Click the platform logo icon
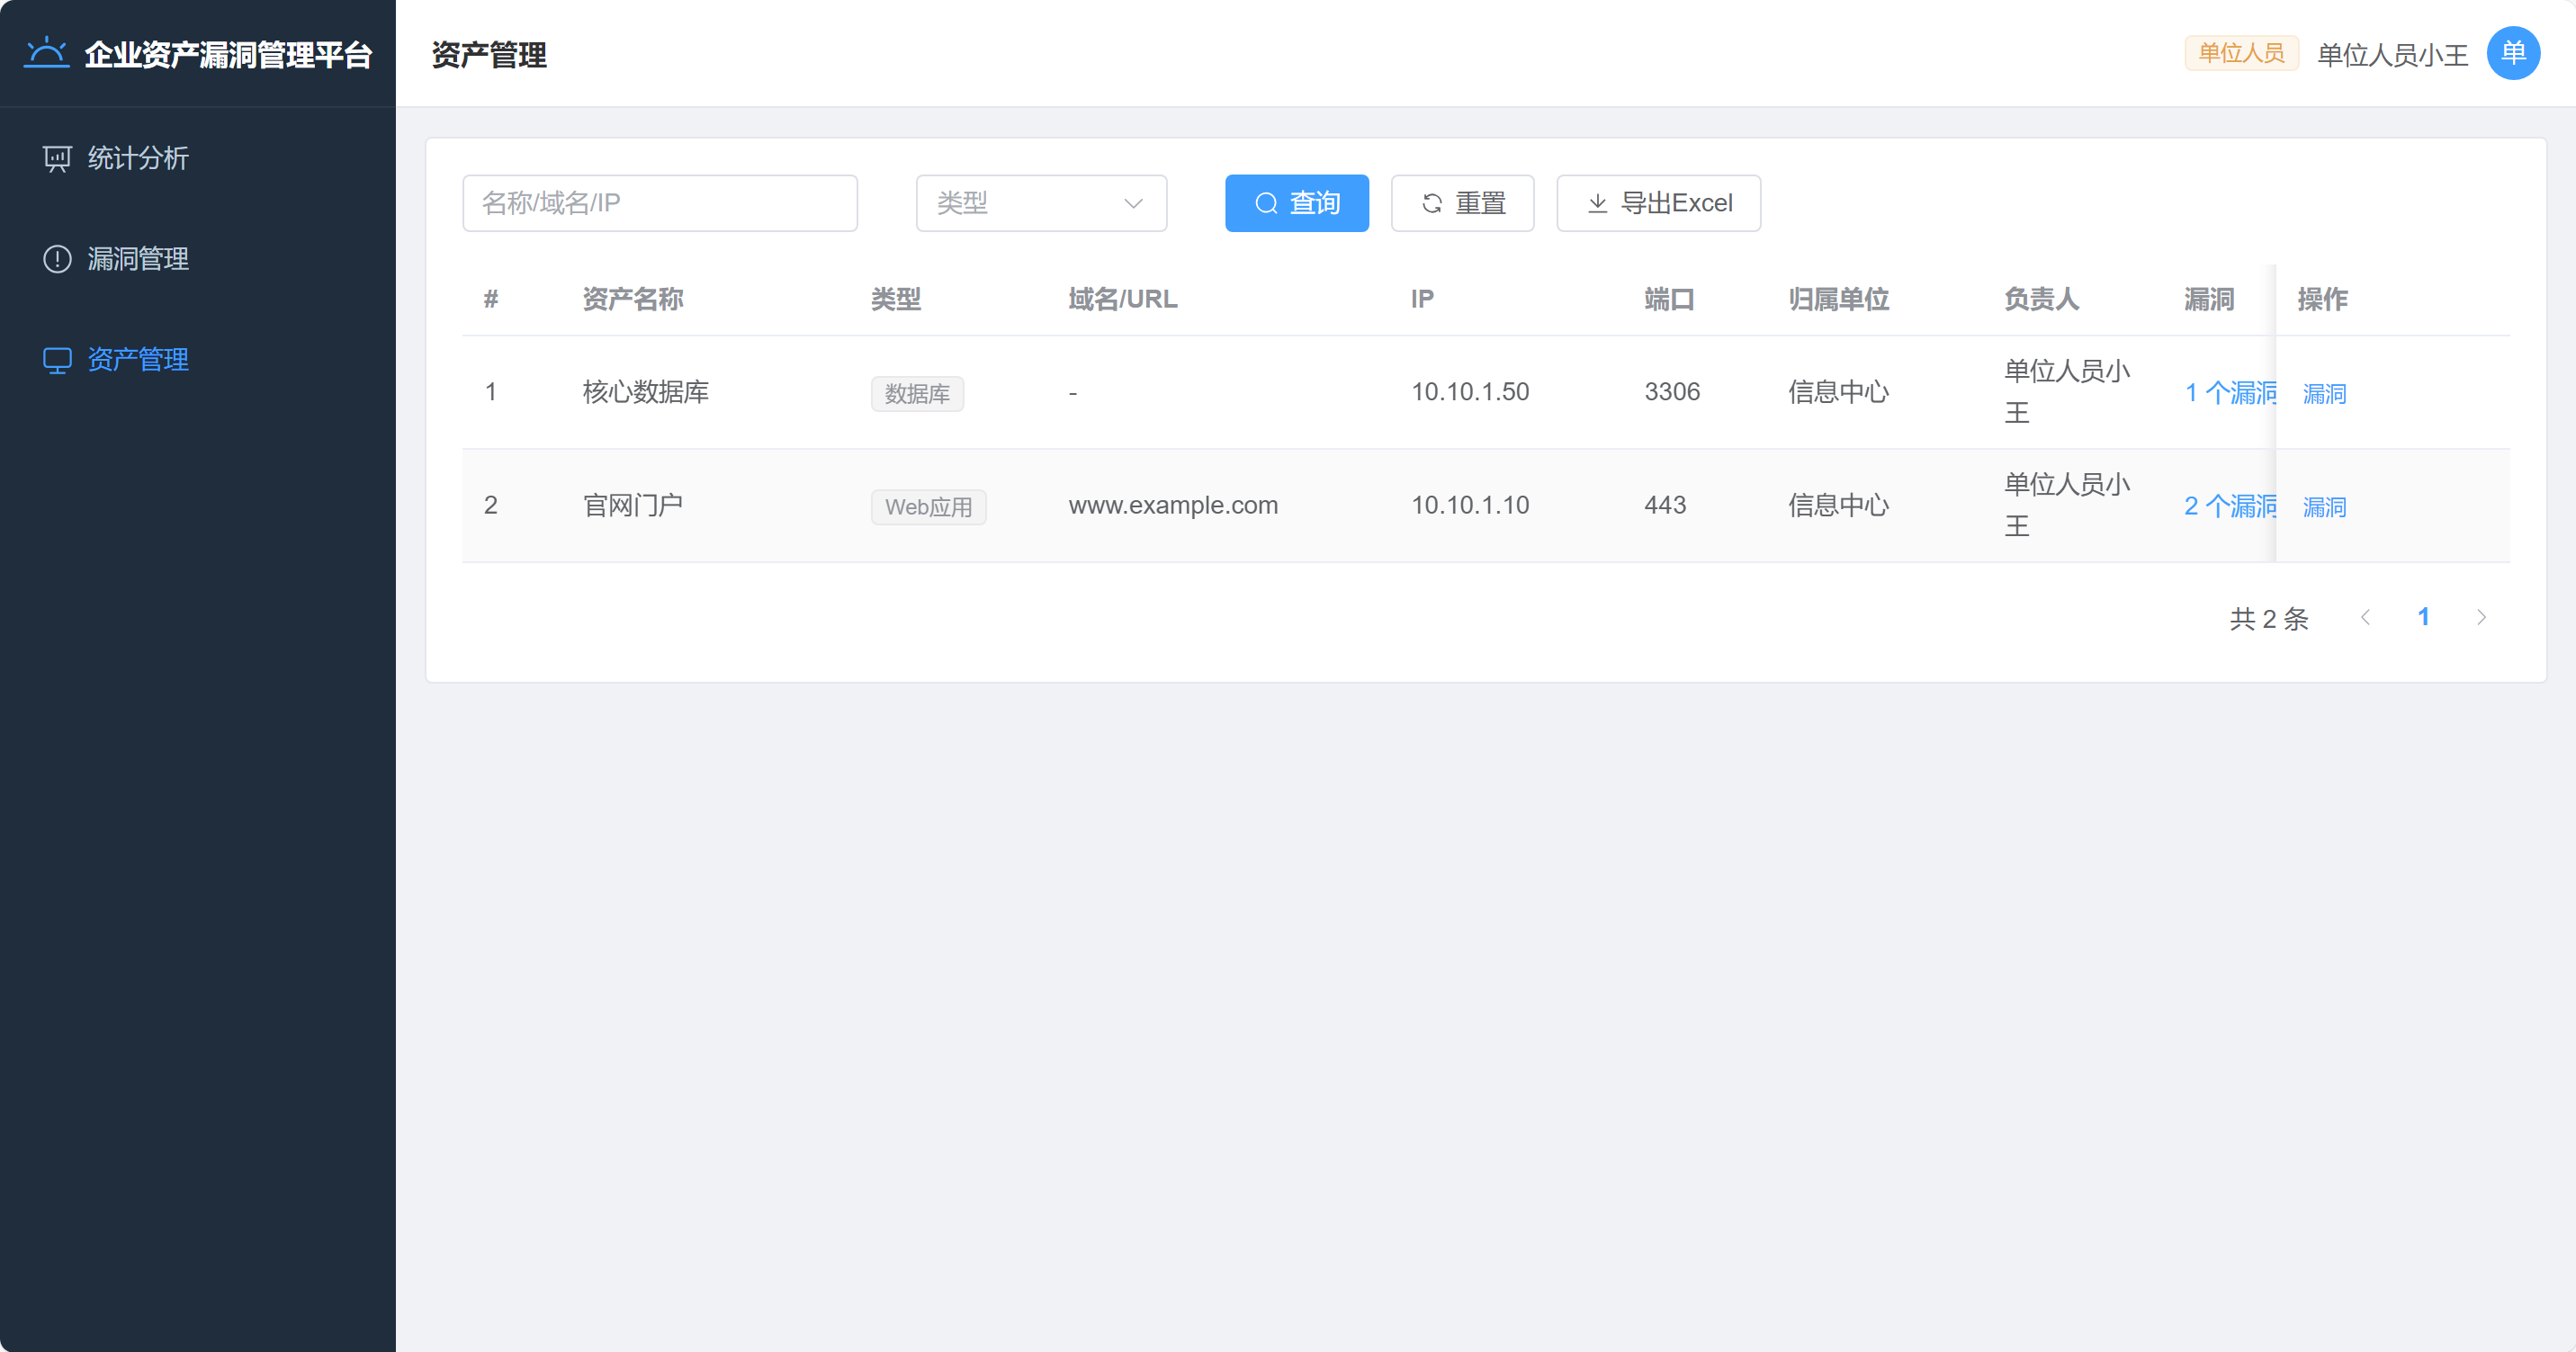The image size is (2576, 1352). (46, 52)
